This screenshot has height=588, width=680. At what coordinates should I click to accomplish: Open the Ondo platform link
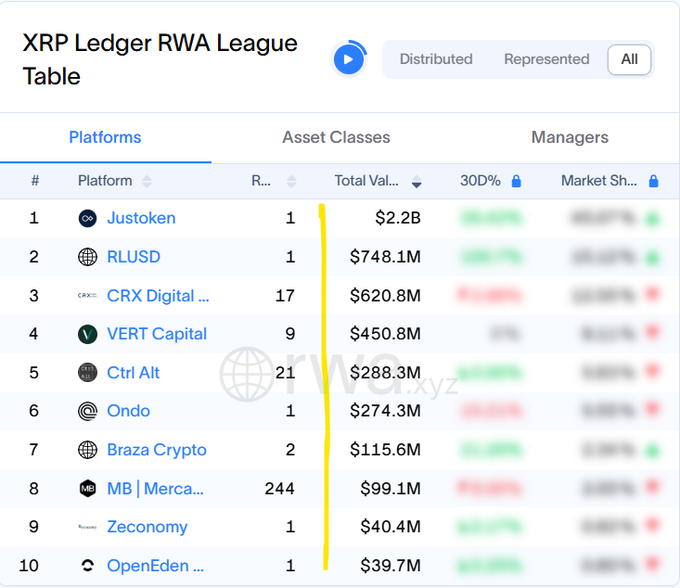point(128,411)
